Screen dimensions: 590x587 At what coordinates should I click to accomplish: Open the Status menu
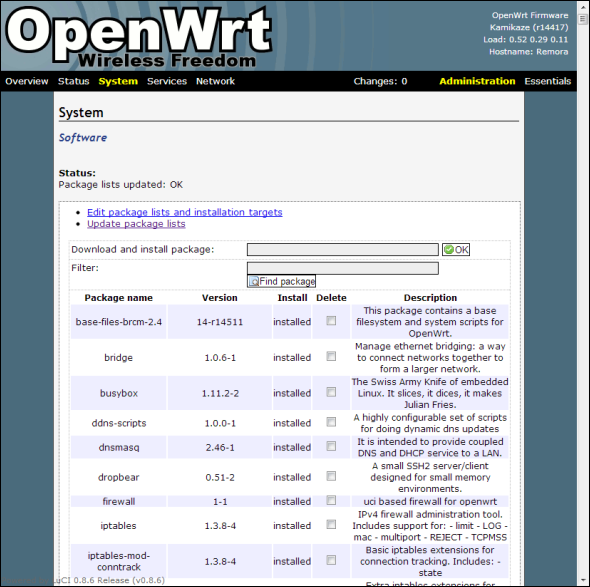coord(73,81)
